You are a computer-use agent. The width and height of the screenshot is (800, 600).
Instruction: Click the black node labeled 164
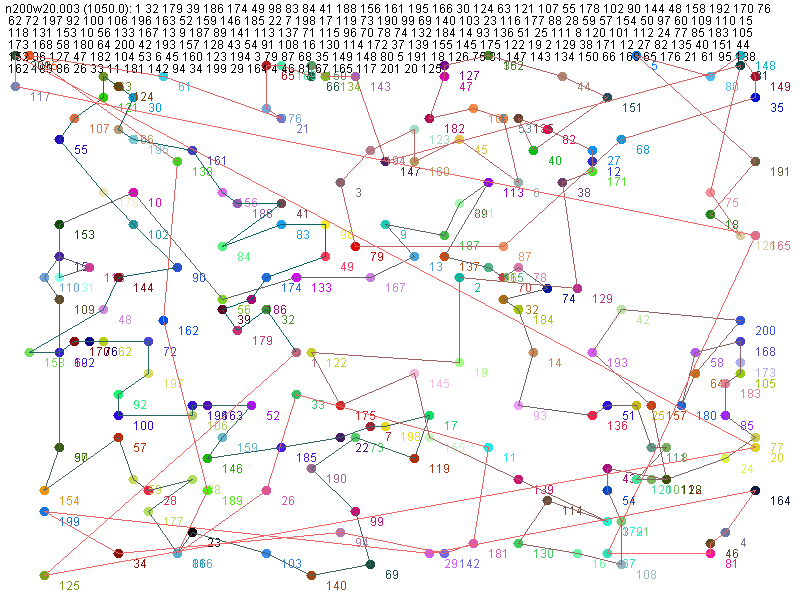[x=755, y=490]
